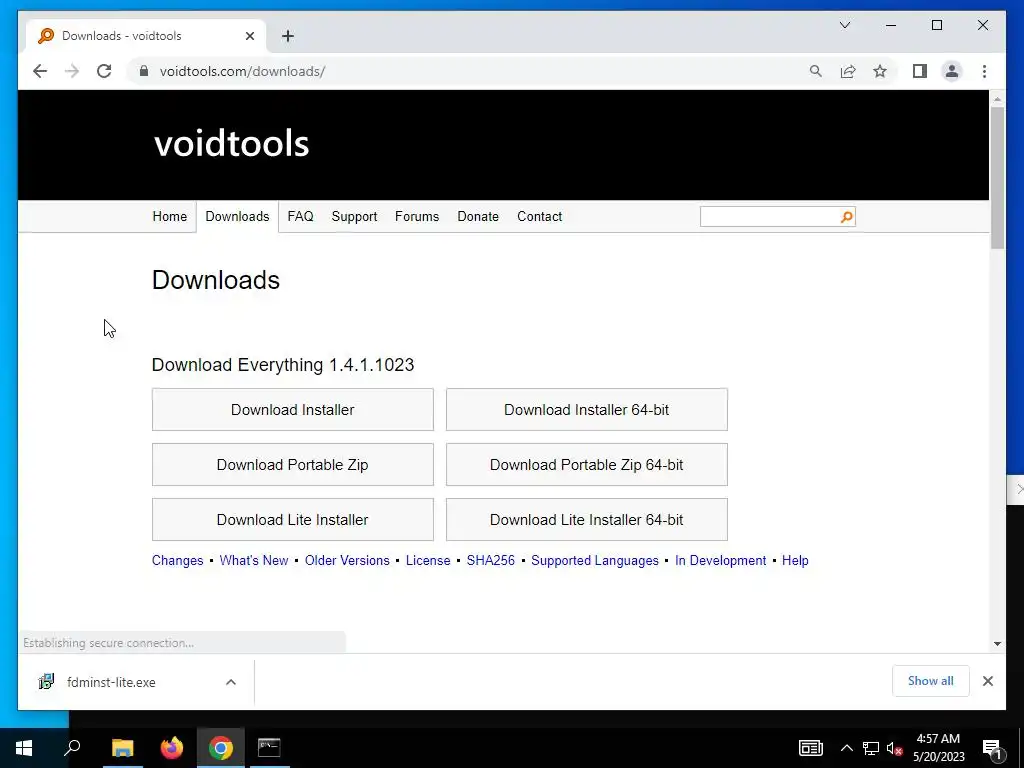Screen dimensions: 1024x768
Task: Submit site search with orange magnifier
Action: point(846,217)
